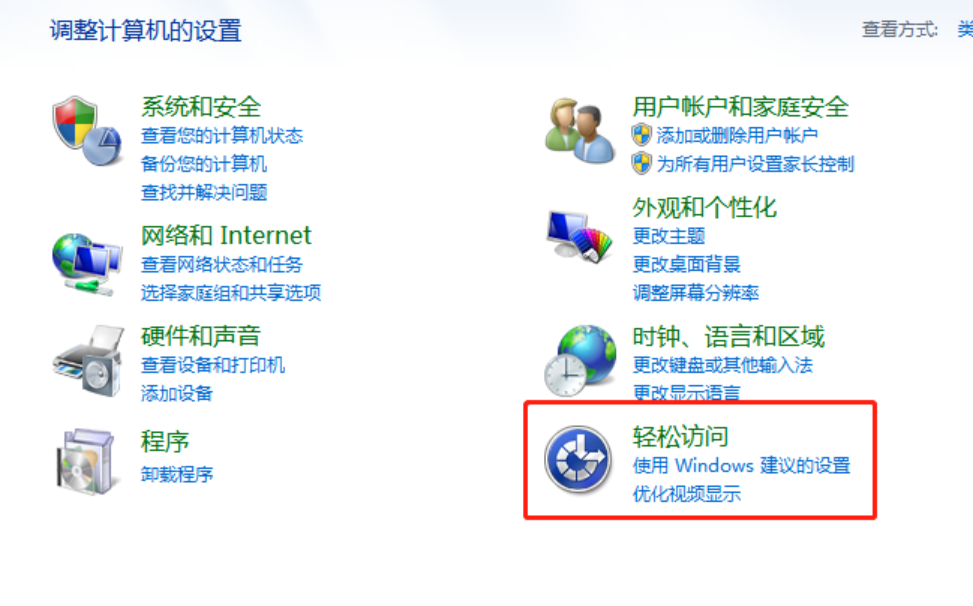Click 添加或删除用户帐户 link
The width and height of the screenshot is (973, 606).
(x=737, y=135)
